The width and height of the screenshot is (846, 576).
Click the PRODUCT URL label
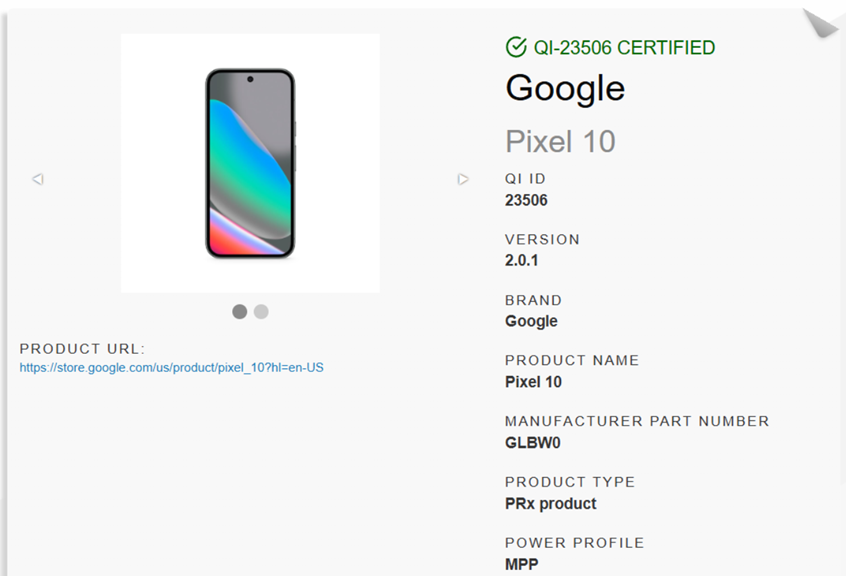pyautogui.click(x=82, y=348)
